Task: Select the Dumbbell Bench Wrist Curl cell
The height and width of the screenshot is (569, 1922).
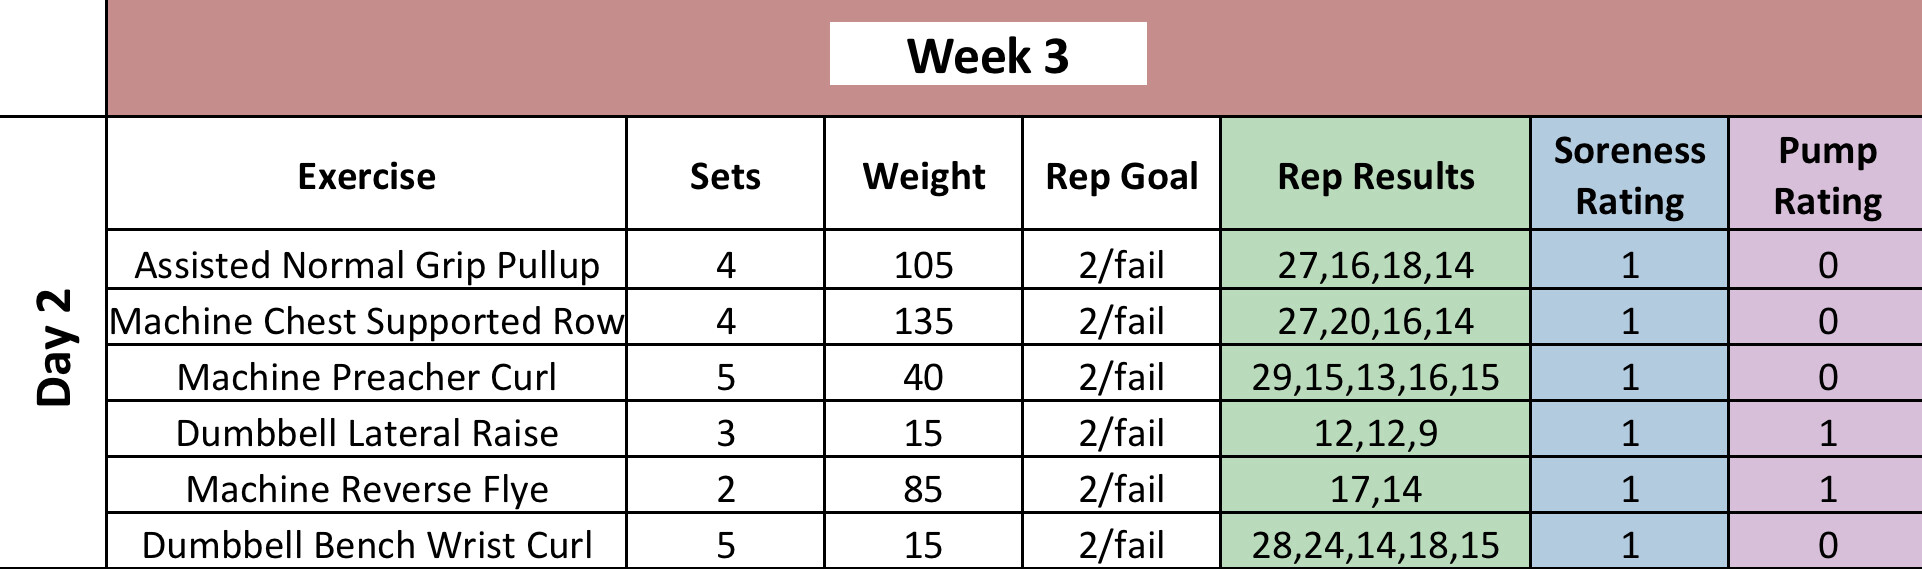Action: pyautogui.click(x=366, y=543)
